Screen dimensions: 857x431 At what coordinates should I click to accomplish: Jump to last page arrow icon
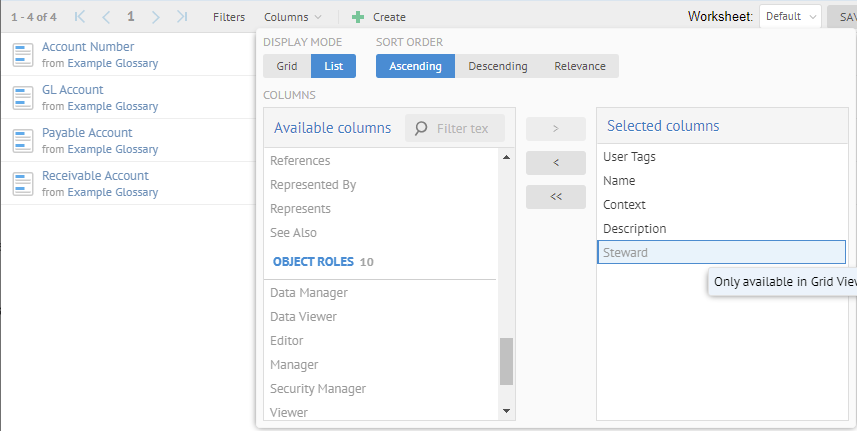point(181,17)
